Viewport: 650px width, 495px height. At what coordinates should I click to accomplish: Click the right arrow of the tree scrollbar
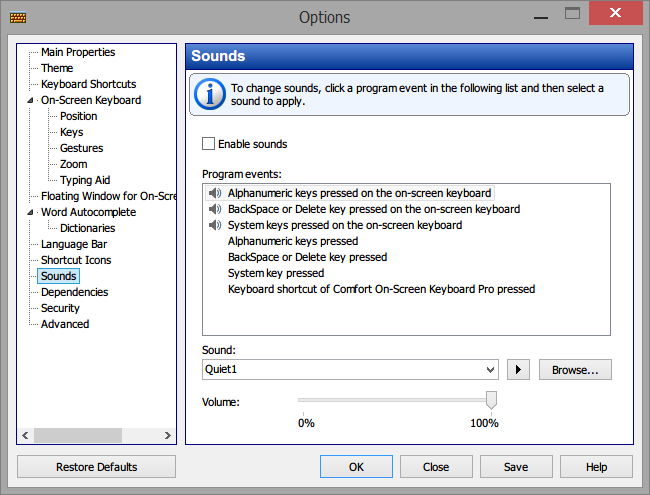[x=167, y=435]
